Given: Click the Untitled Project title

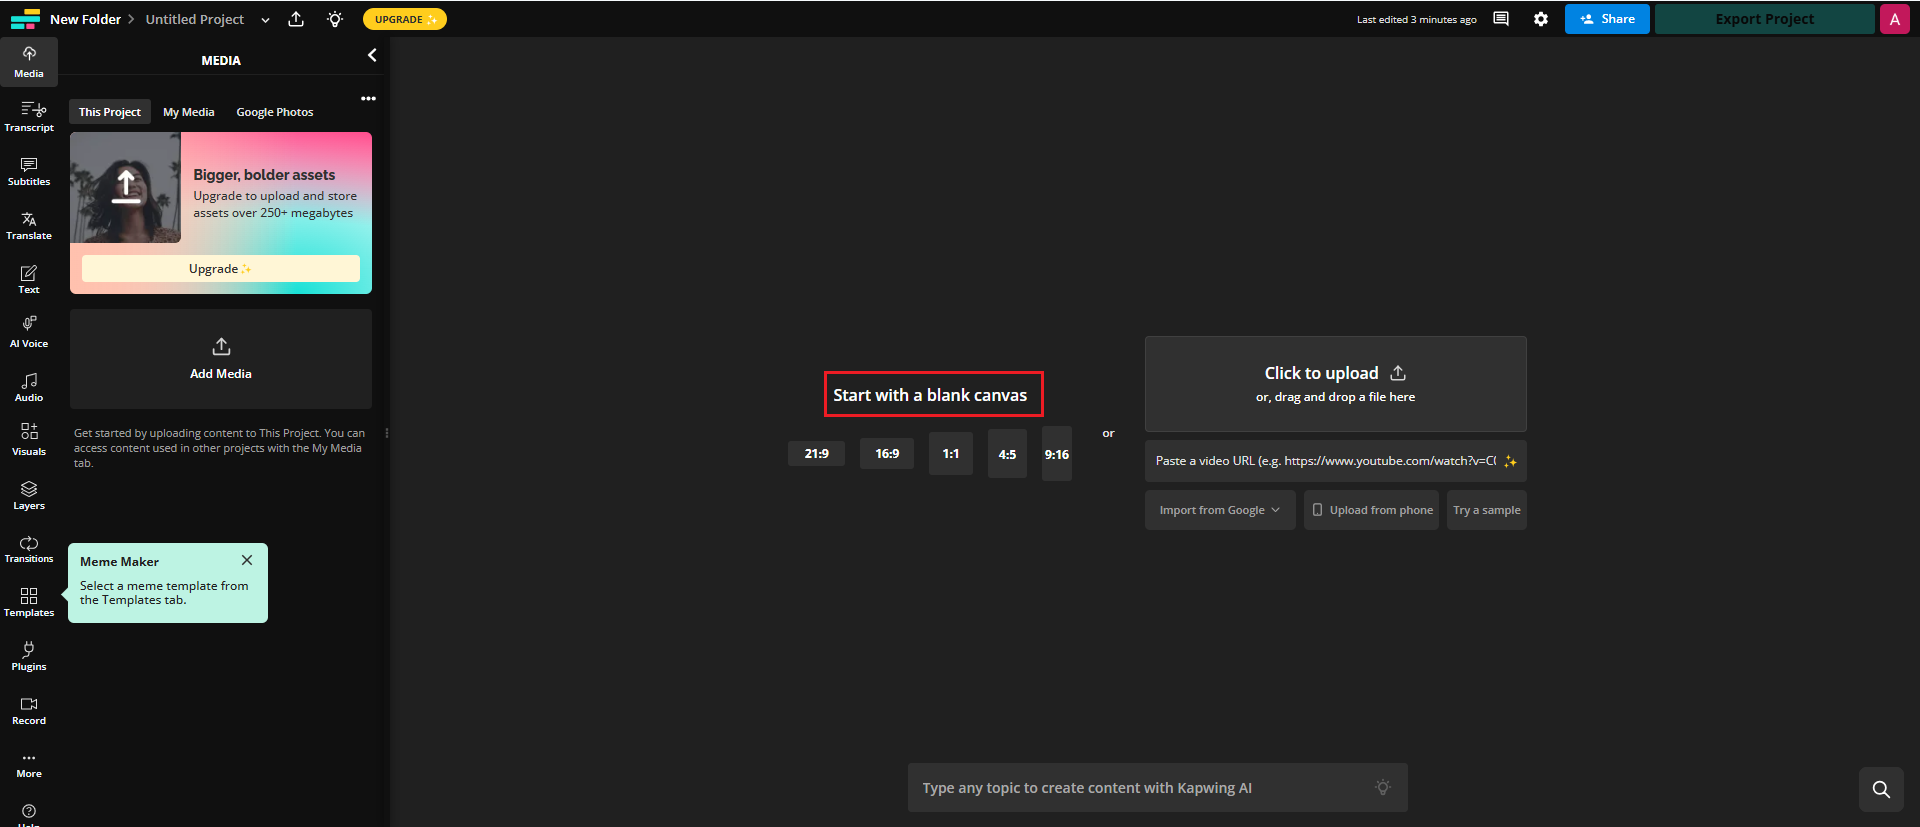Looking at the screenshot, I should [x=195, y=19].
